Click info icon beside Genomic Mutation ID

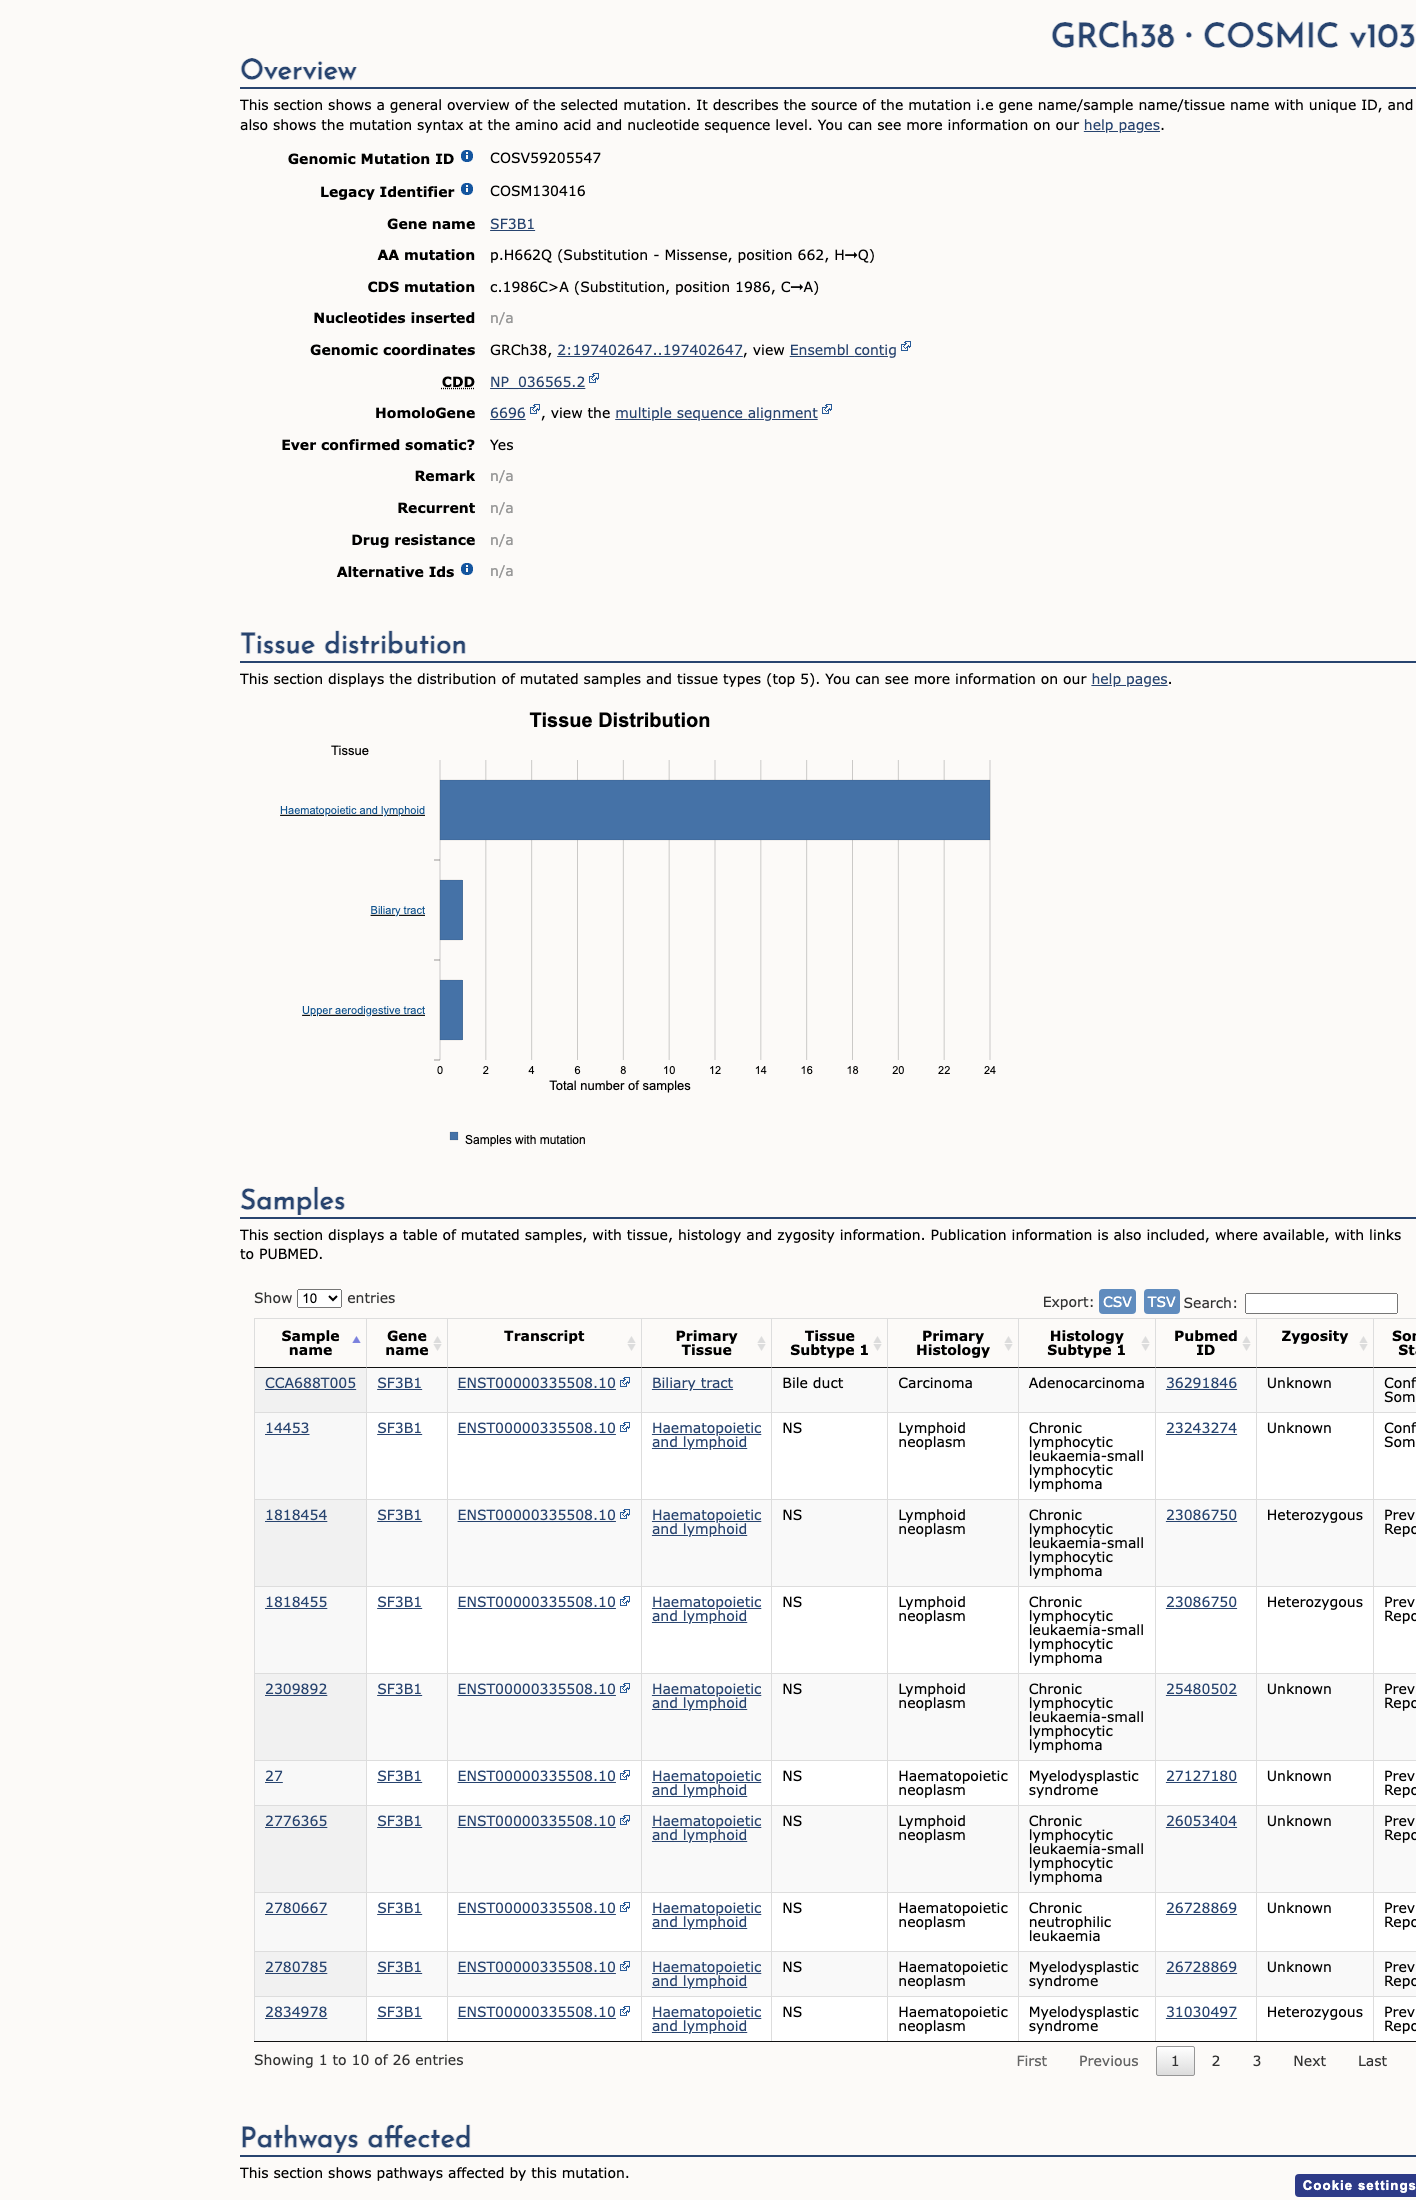tap(467, 157)
